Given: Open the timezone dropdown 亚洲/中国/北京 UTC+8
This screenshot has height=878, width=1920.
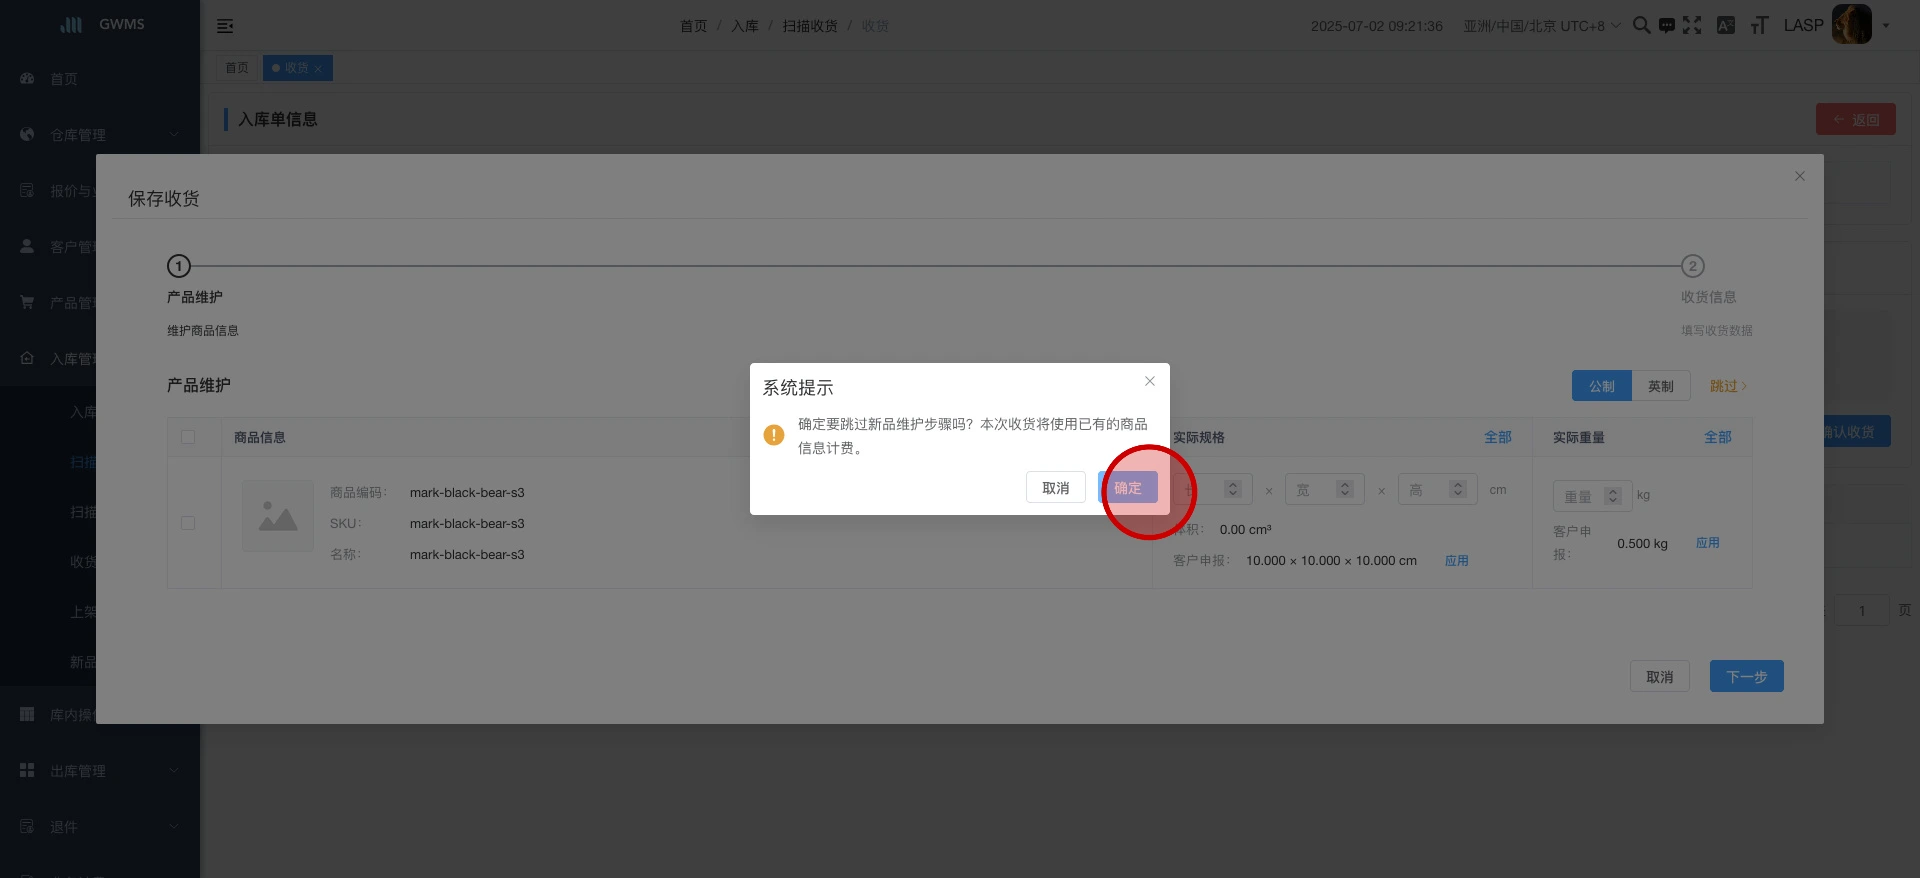Looking at the screenshot, I should pos(1541,26).
